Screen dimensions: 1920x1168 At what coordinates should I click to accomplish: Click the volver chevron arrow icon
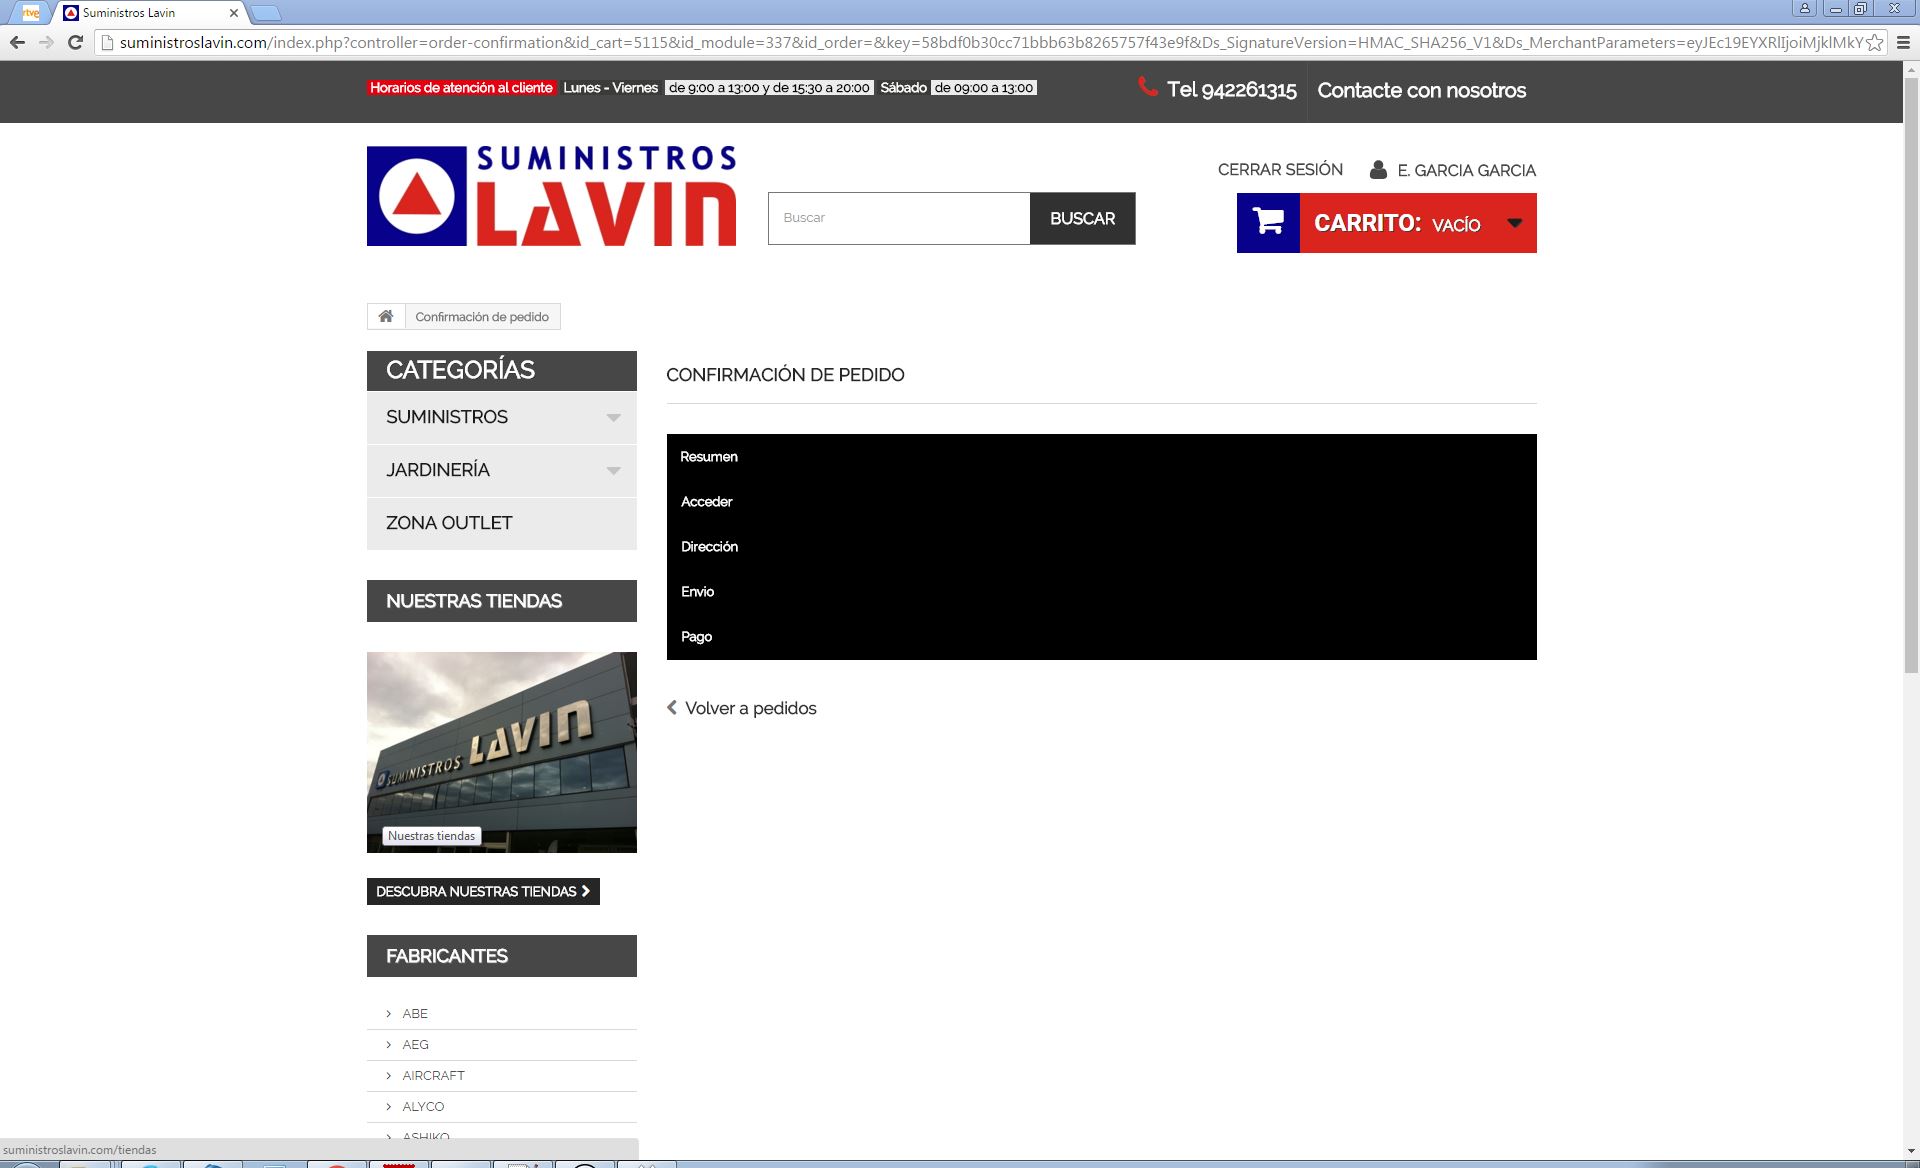point(672,708)
